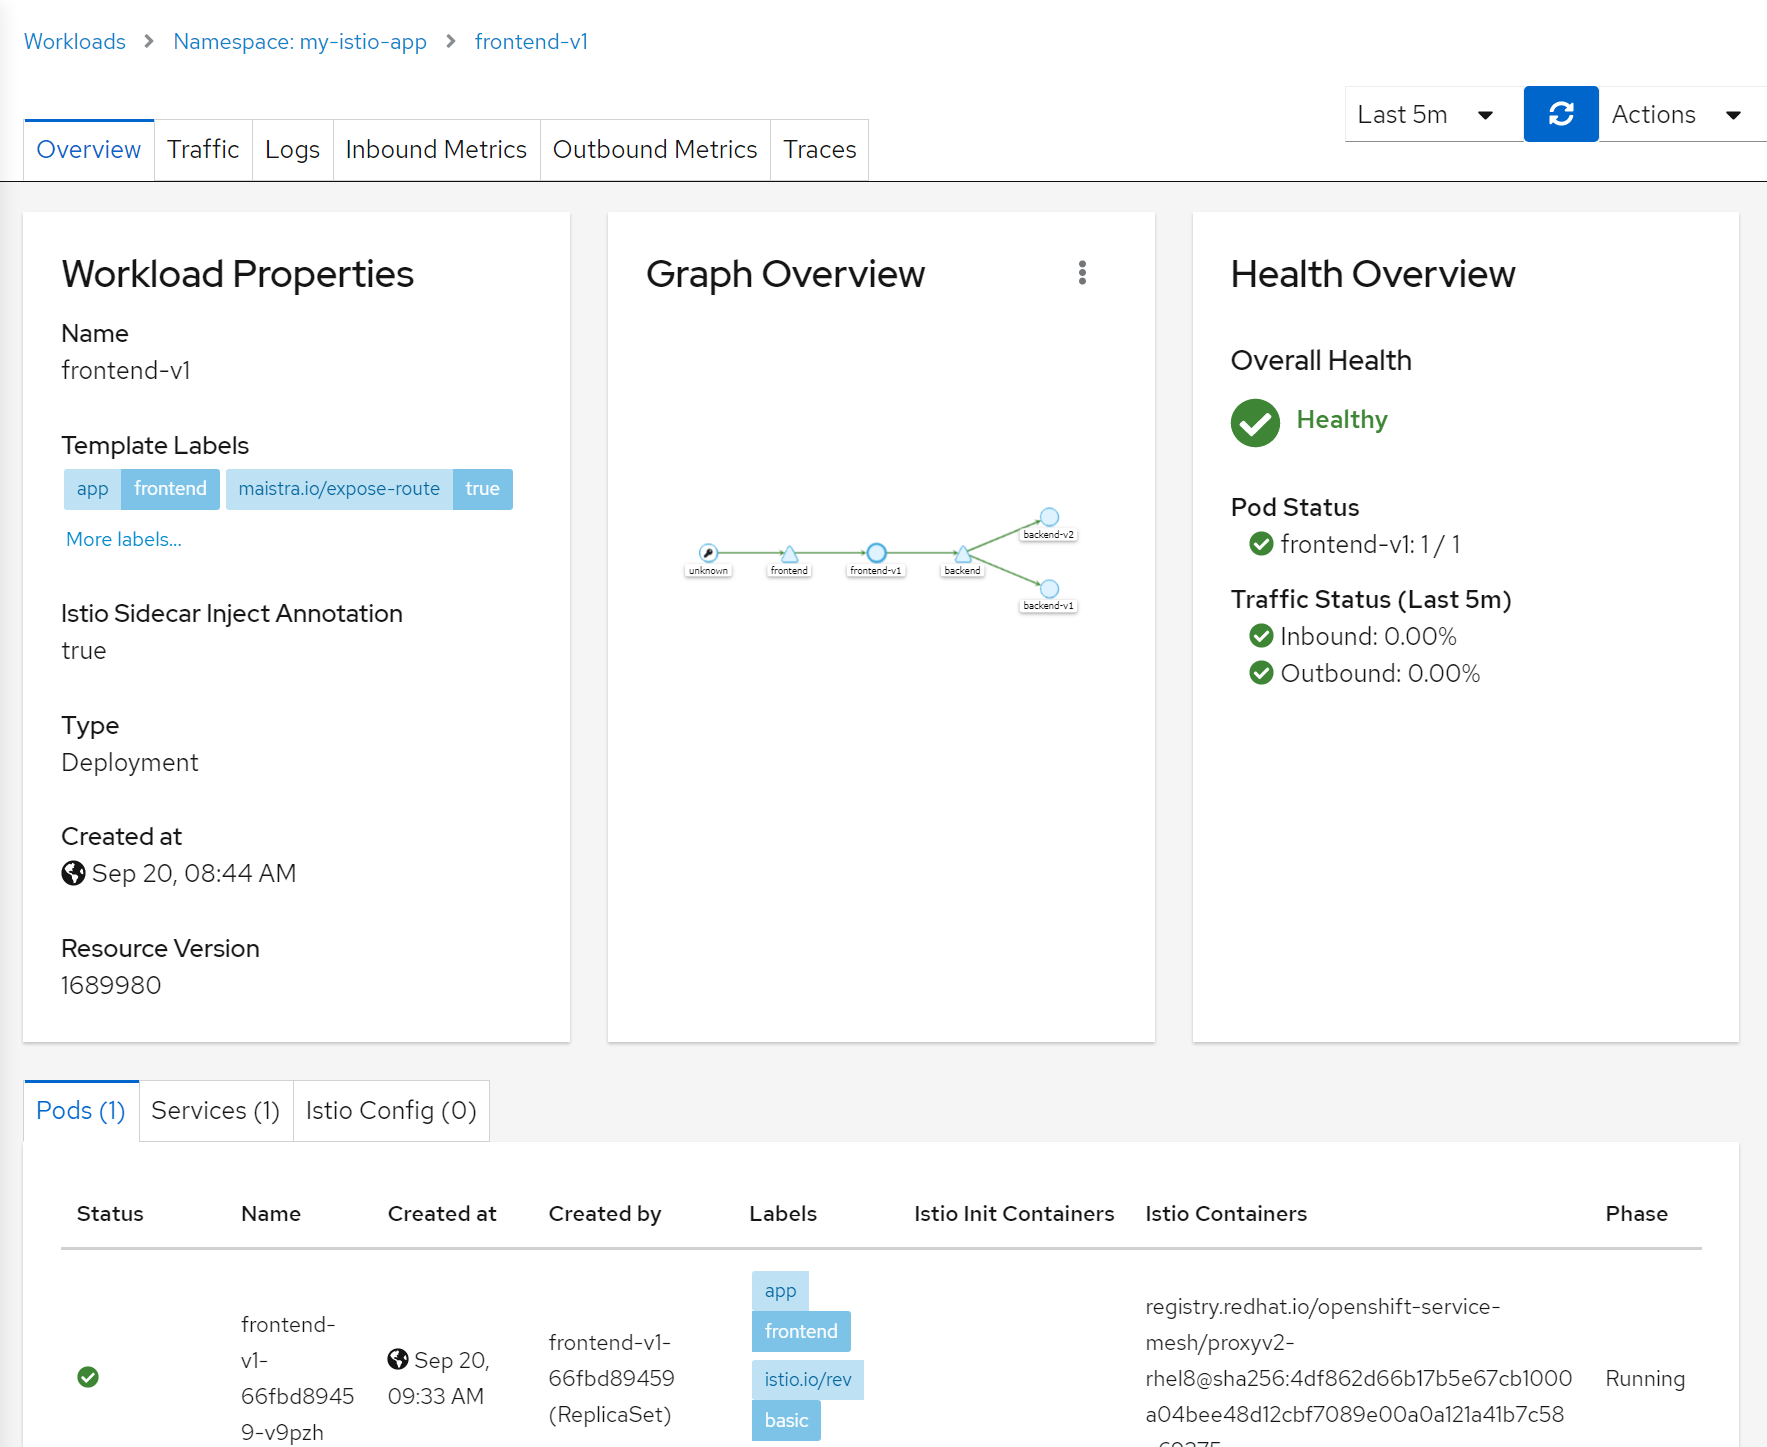This screenshot has width=1767, height=1447.
Task: Open the Inbound Metrics tab
Action: [436, 150]
